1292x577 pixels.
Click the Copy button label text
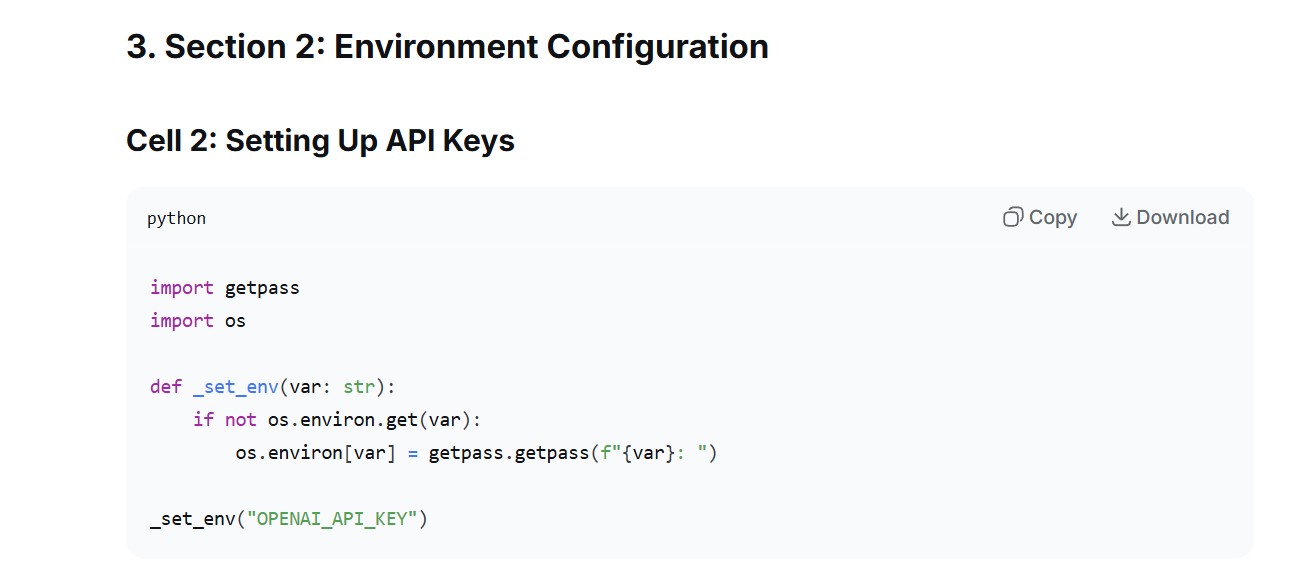click(x=1053, y=217)
